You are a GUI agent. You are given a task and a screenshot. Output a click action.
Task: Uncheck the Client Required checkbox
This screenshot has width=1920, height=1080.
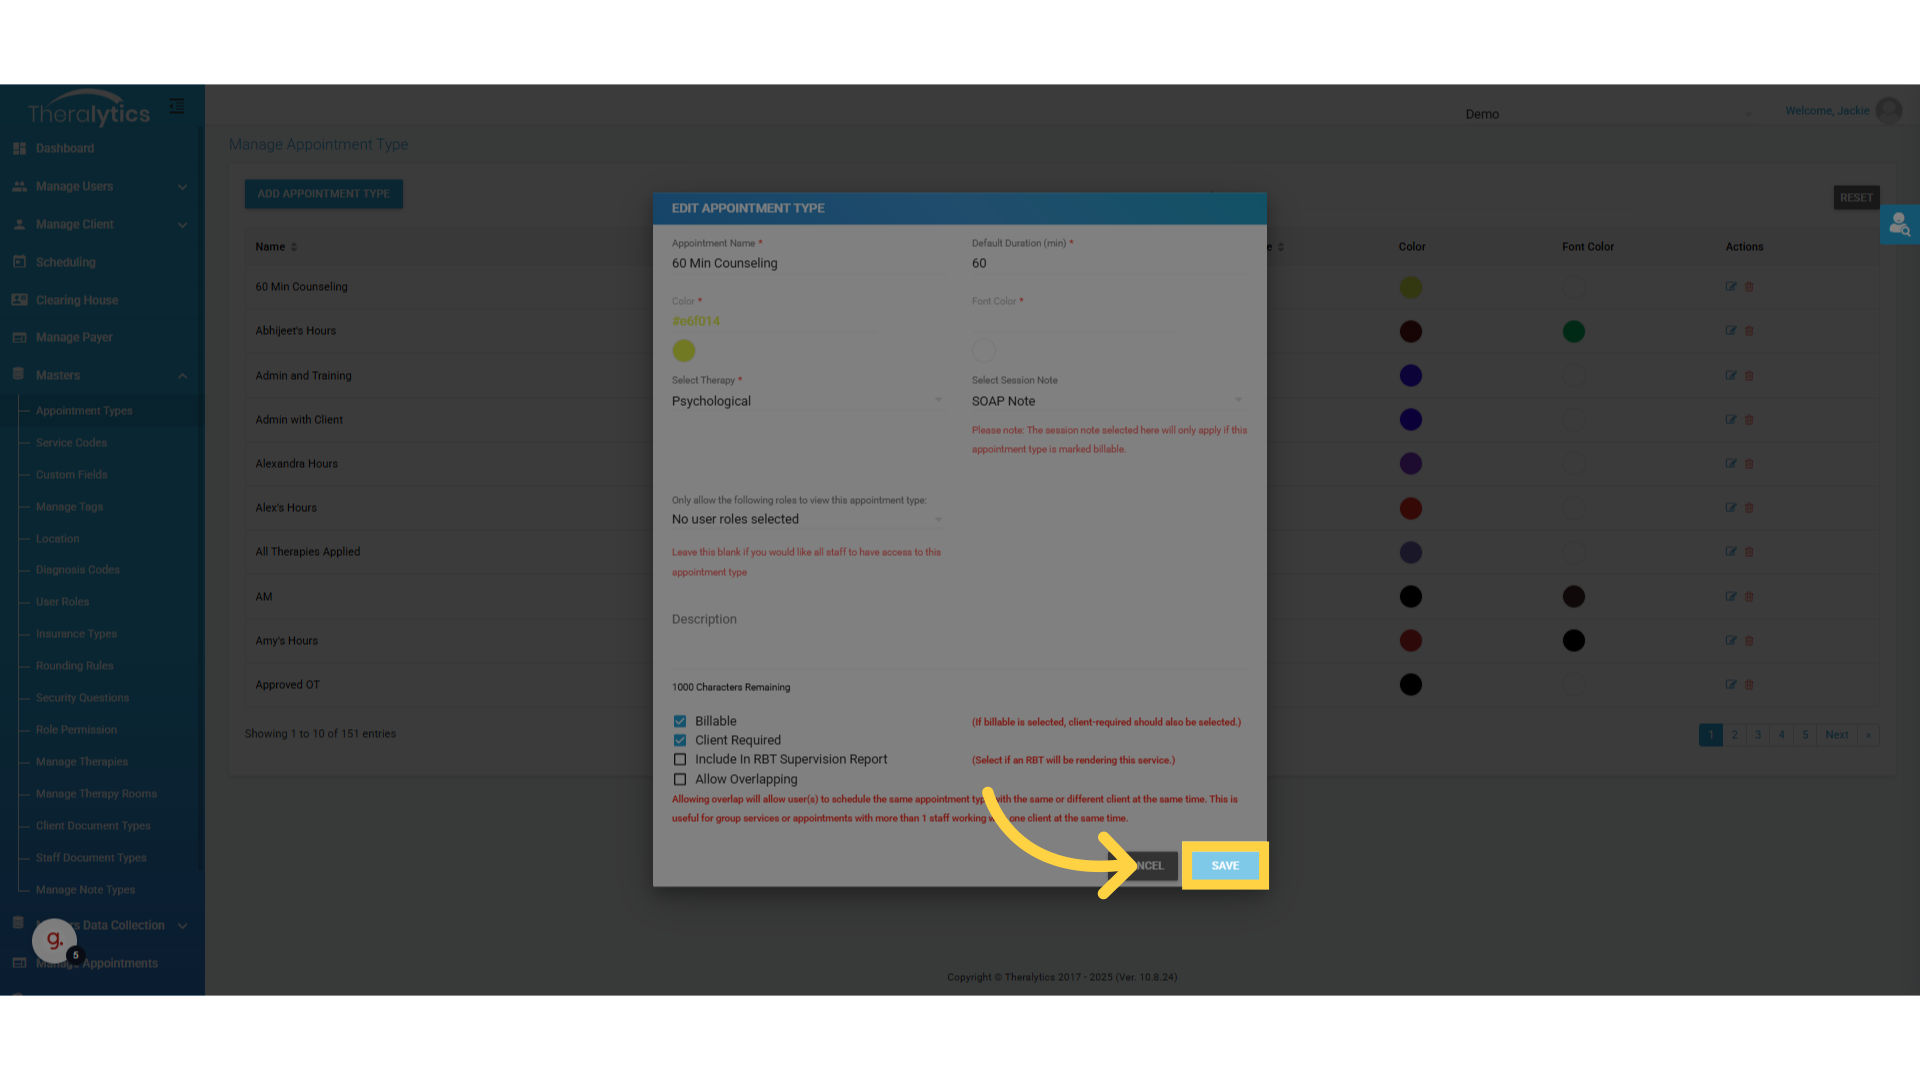[x=680, y=740]
